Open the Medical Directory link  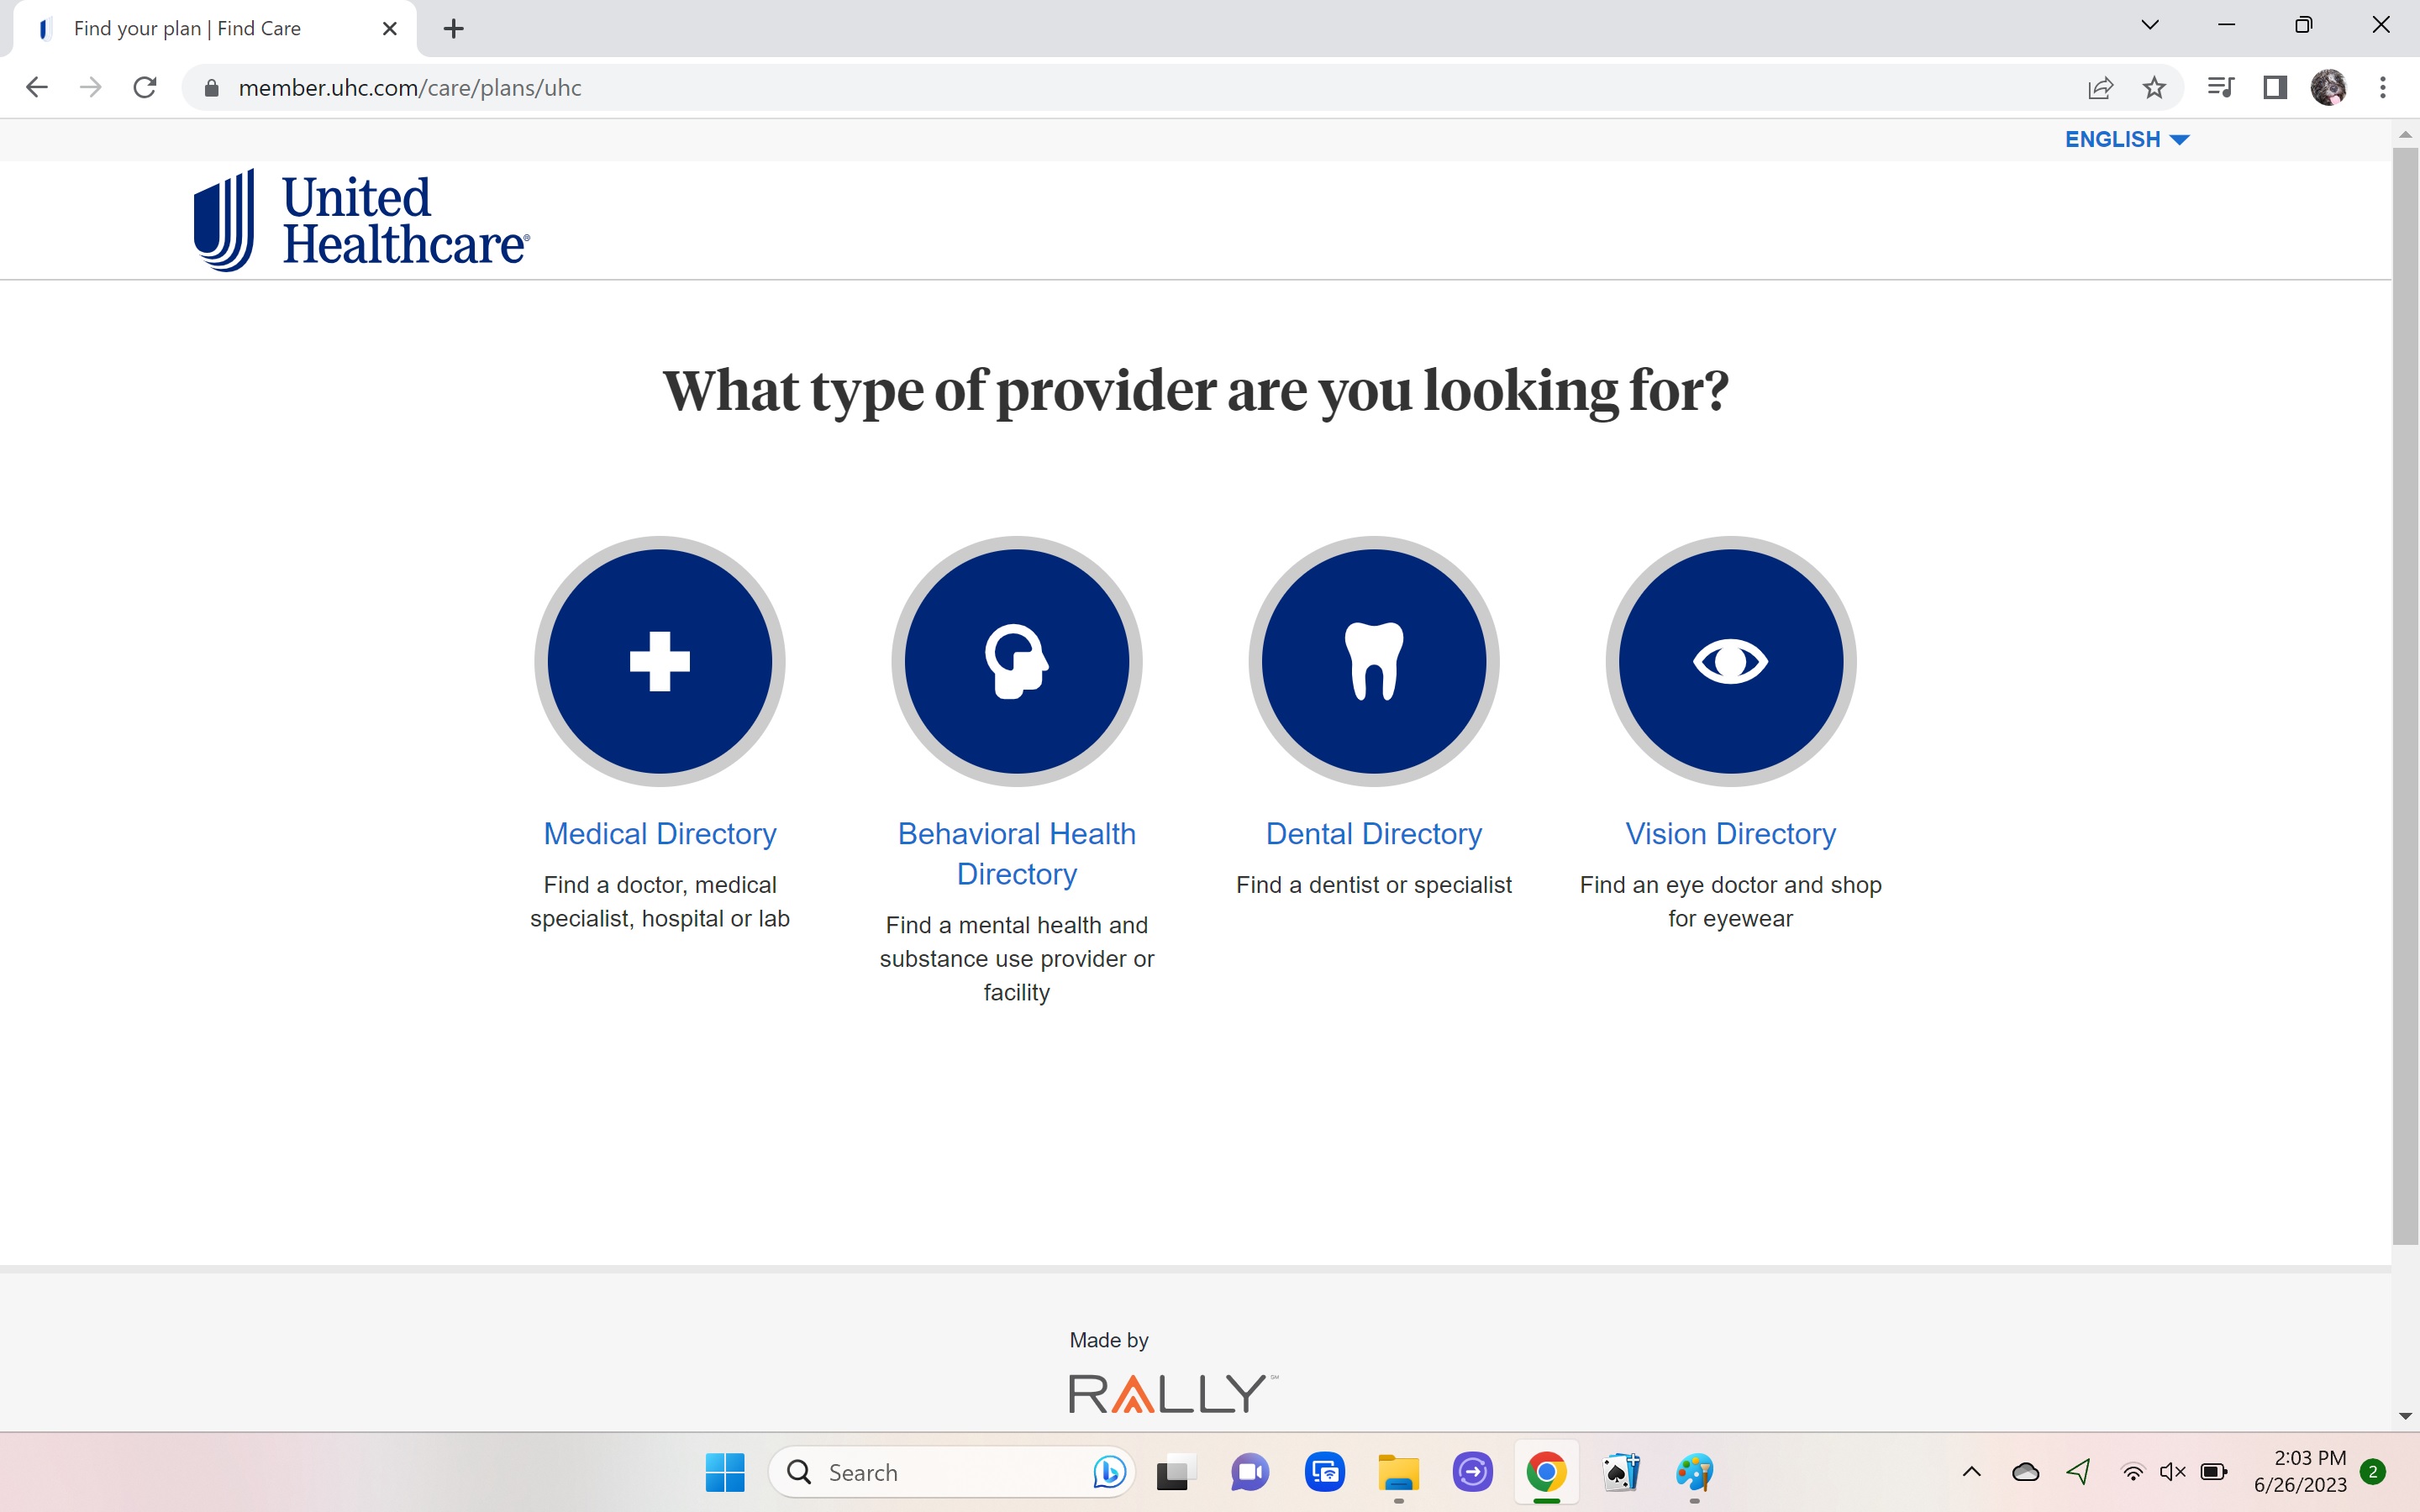pos(659,833)
